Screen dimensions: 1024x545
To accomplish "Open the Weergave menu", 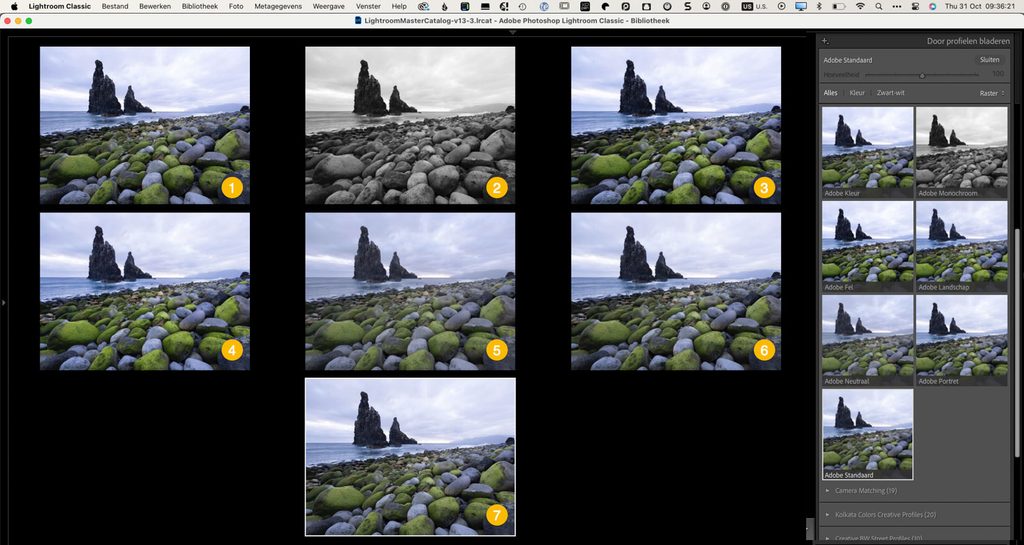I will coord(327,6).
